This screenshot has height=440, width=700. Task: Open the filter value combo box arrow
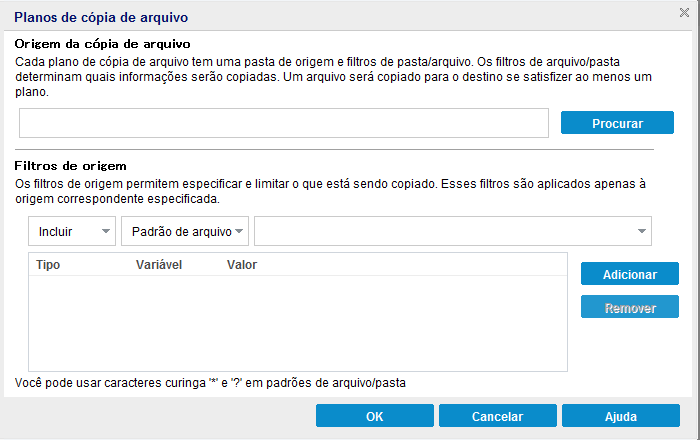click(x=640, y=231)
